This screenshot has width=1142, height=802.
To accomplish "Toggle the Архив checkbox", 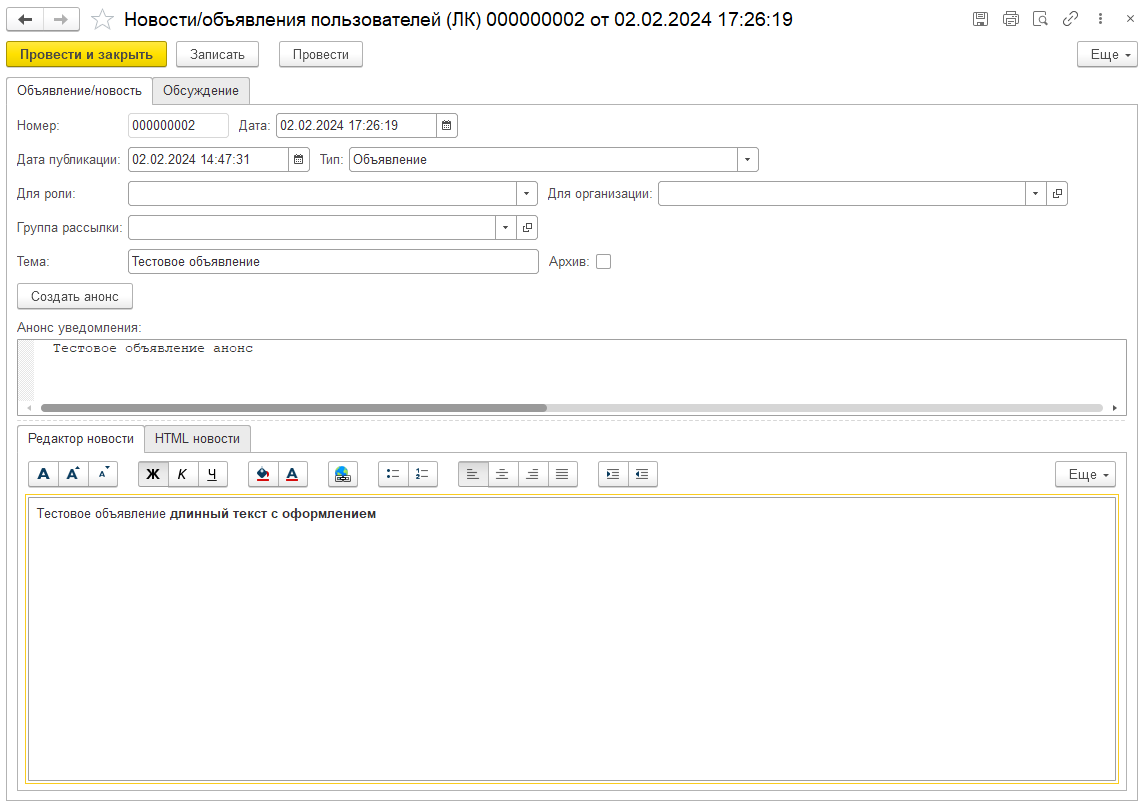I will tap(603, 262).
